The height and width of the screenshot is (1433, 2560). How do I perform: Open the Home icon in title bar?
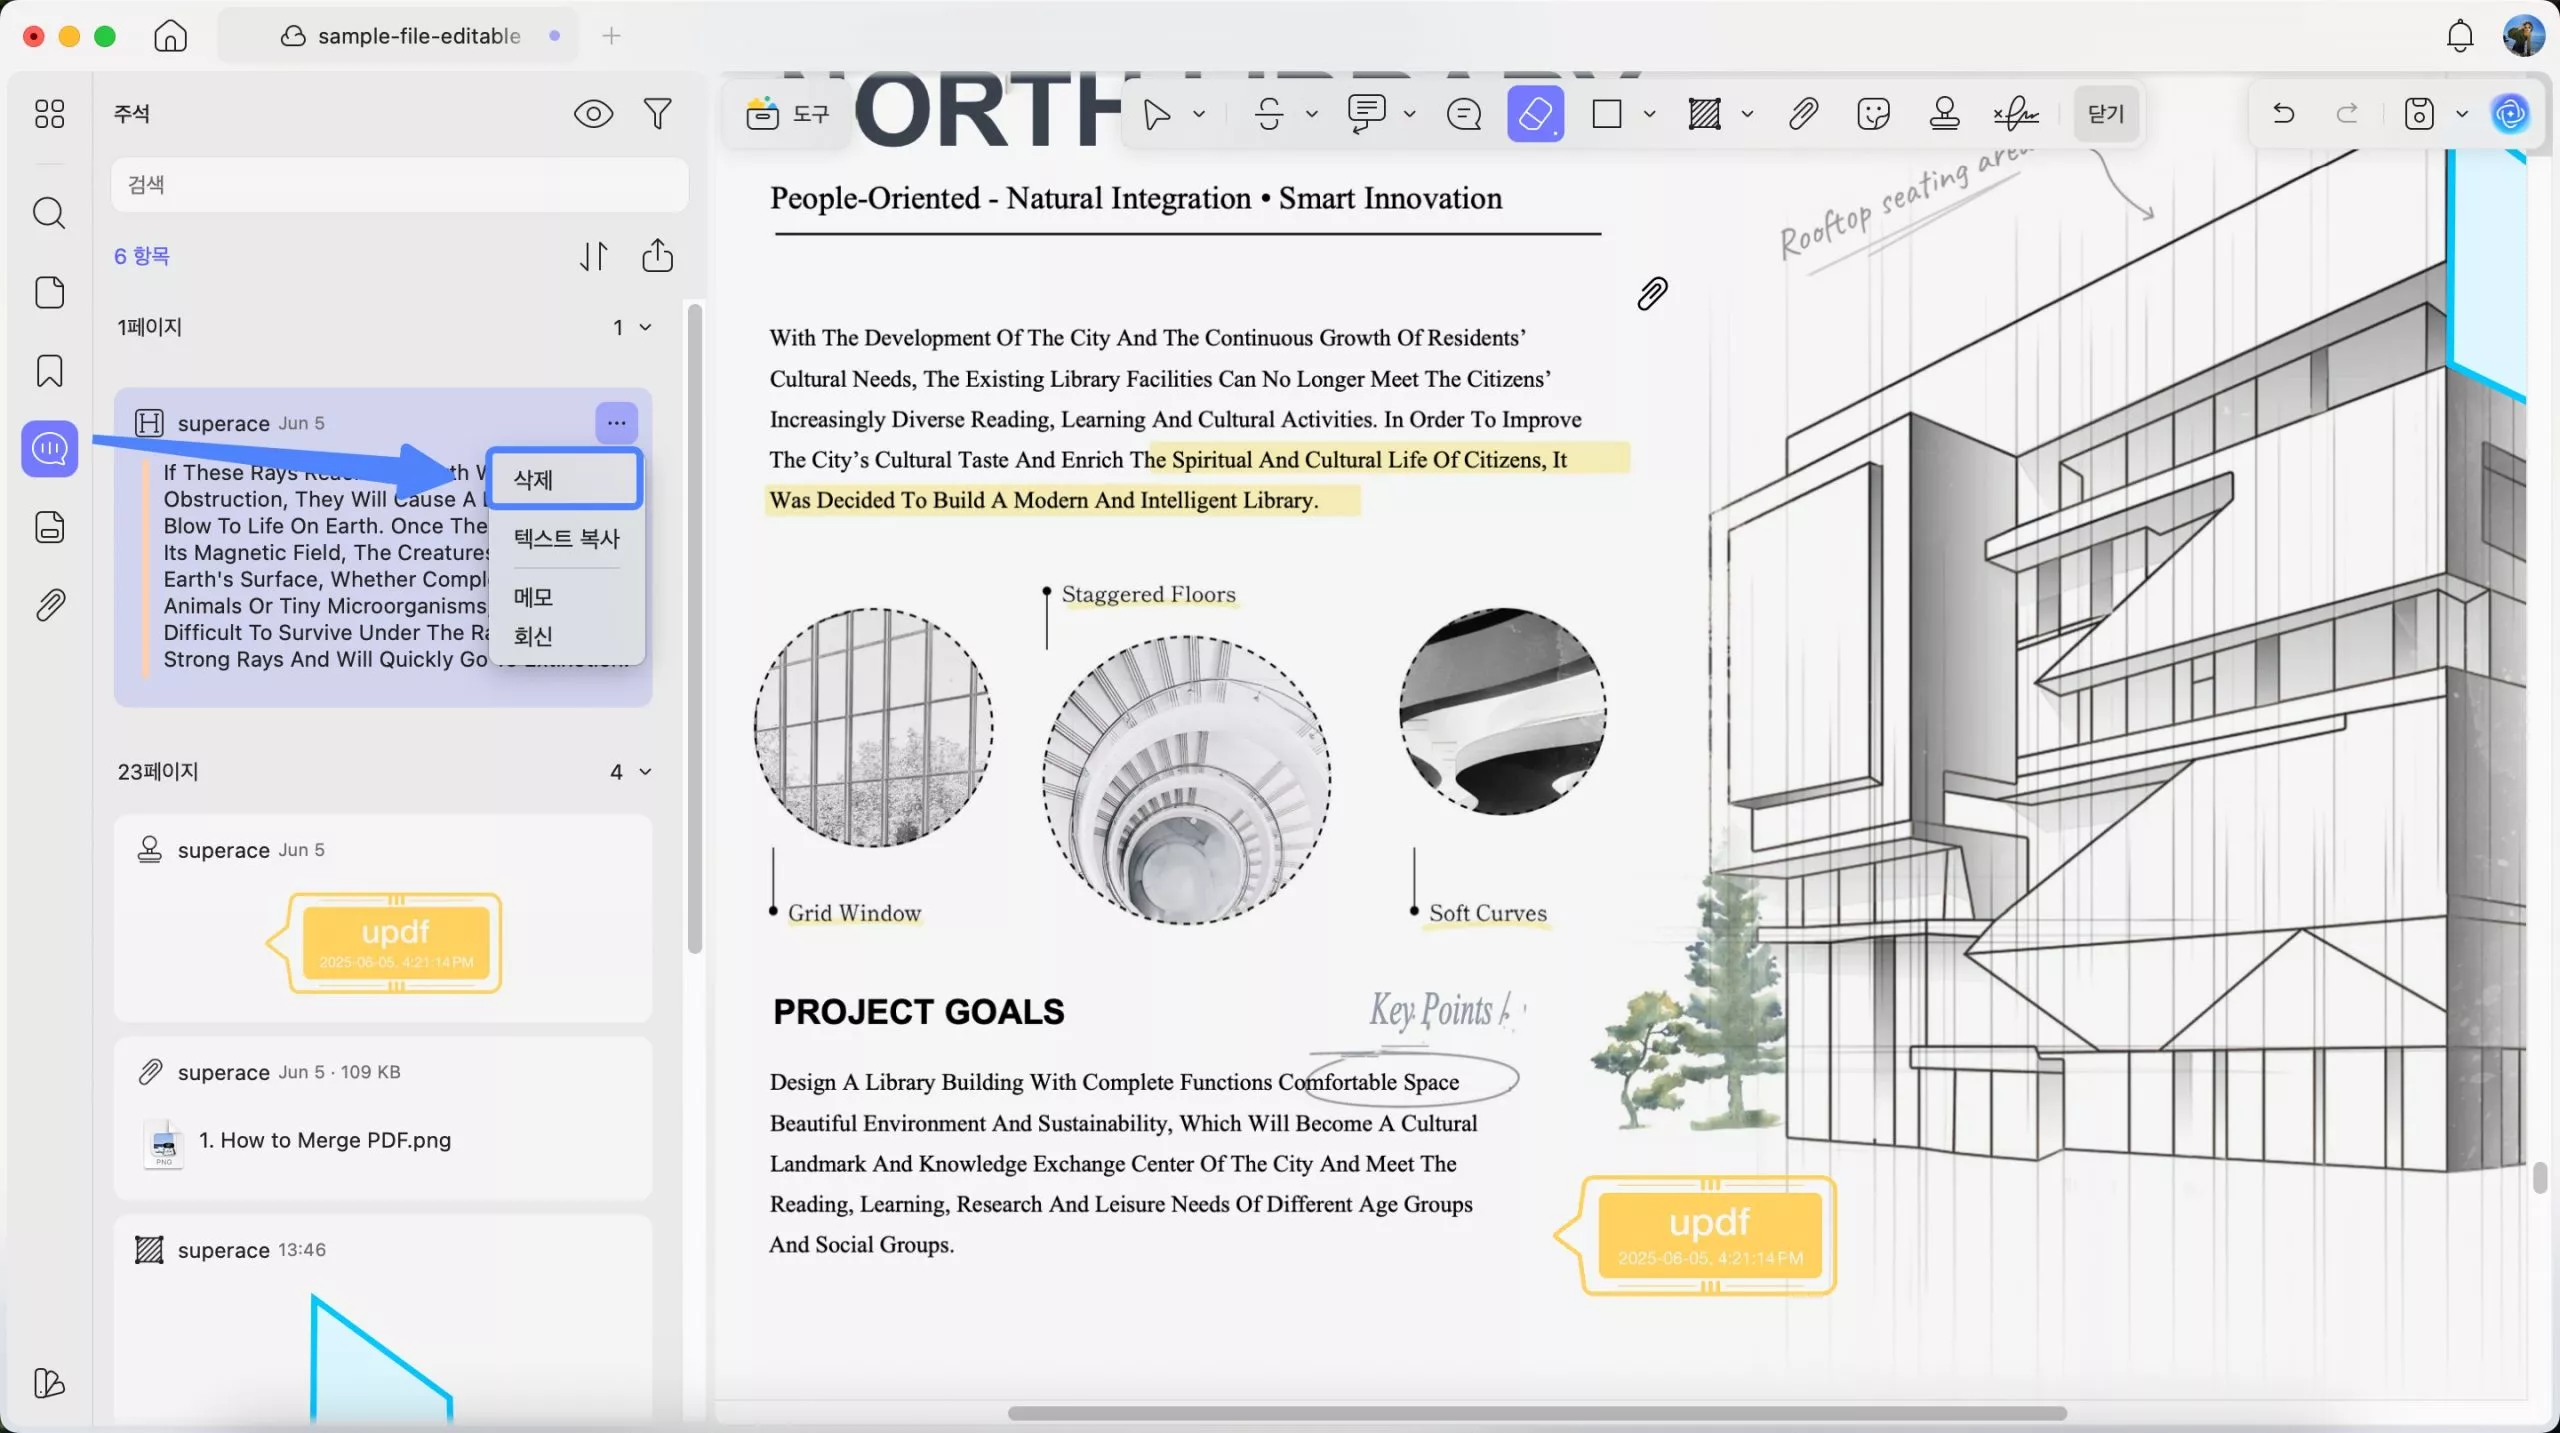170,36
